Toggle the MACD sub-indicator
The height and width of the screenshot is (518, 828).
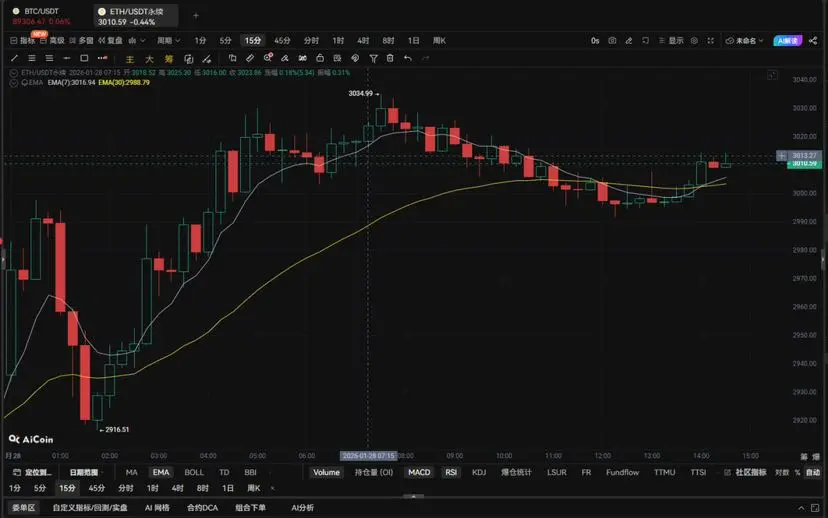coord(419,472)
